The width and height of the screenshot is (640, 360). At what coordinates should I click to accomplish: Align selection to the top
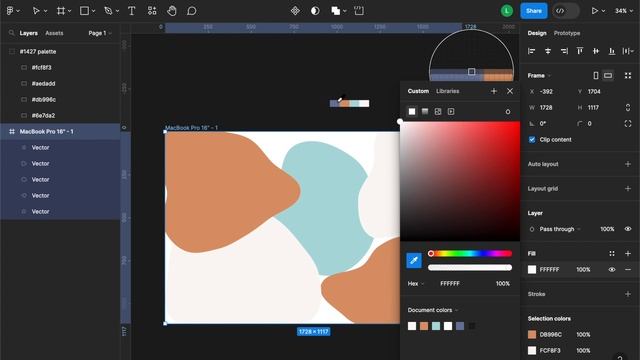coord(580,51)
